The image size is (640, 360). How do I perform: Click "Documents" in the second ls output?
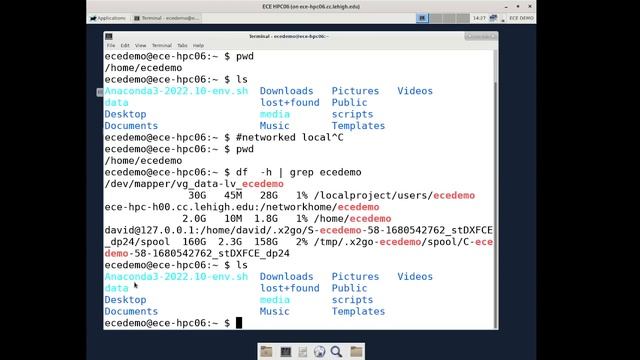[131, 311]
